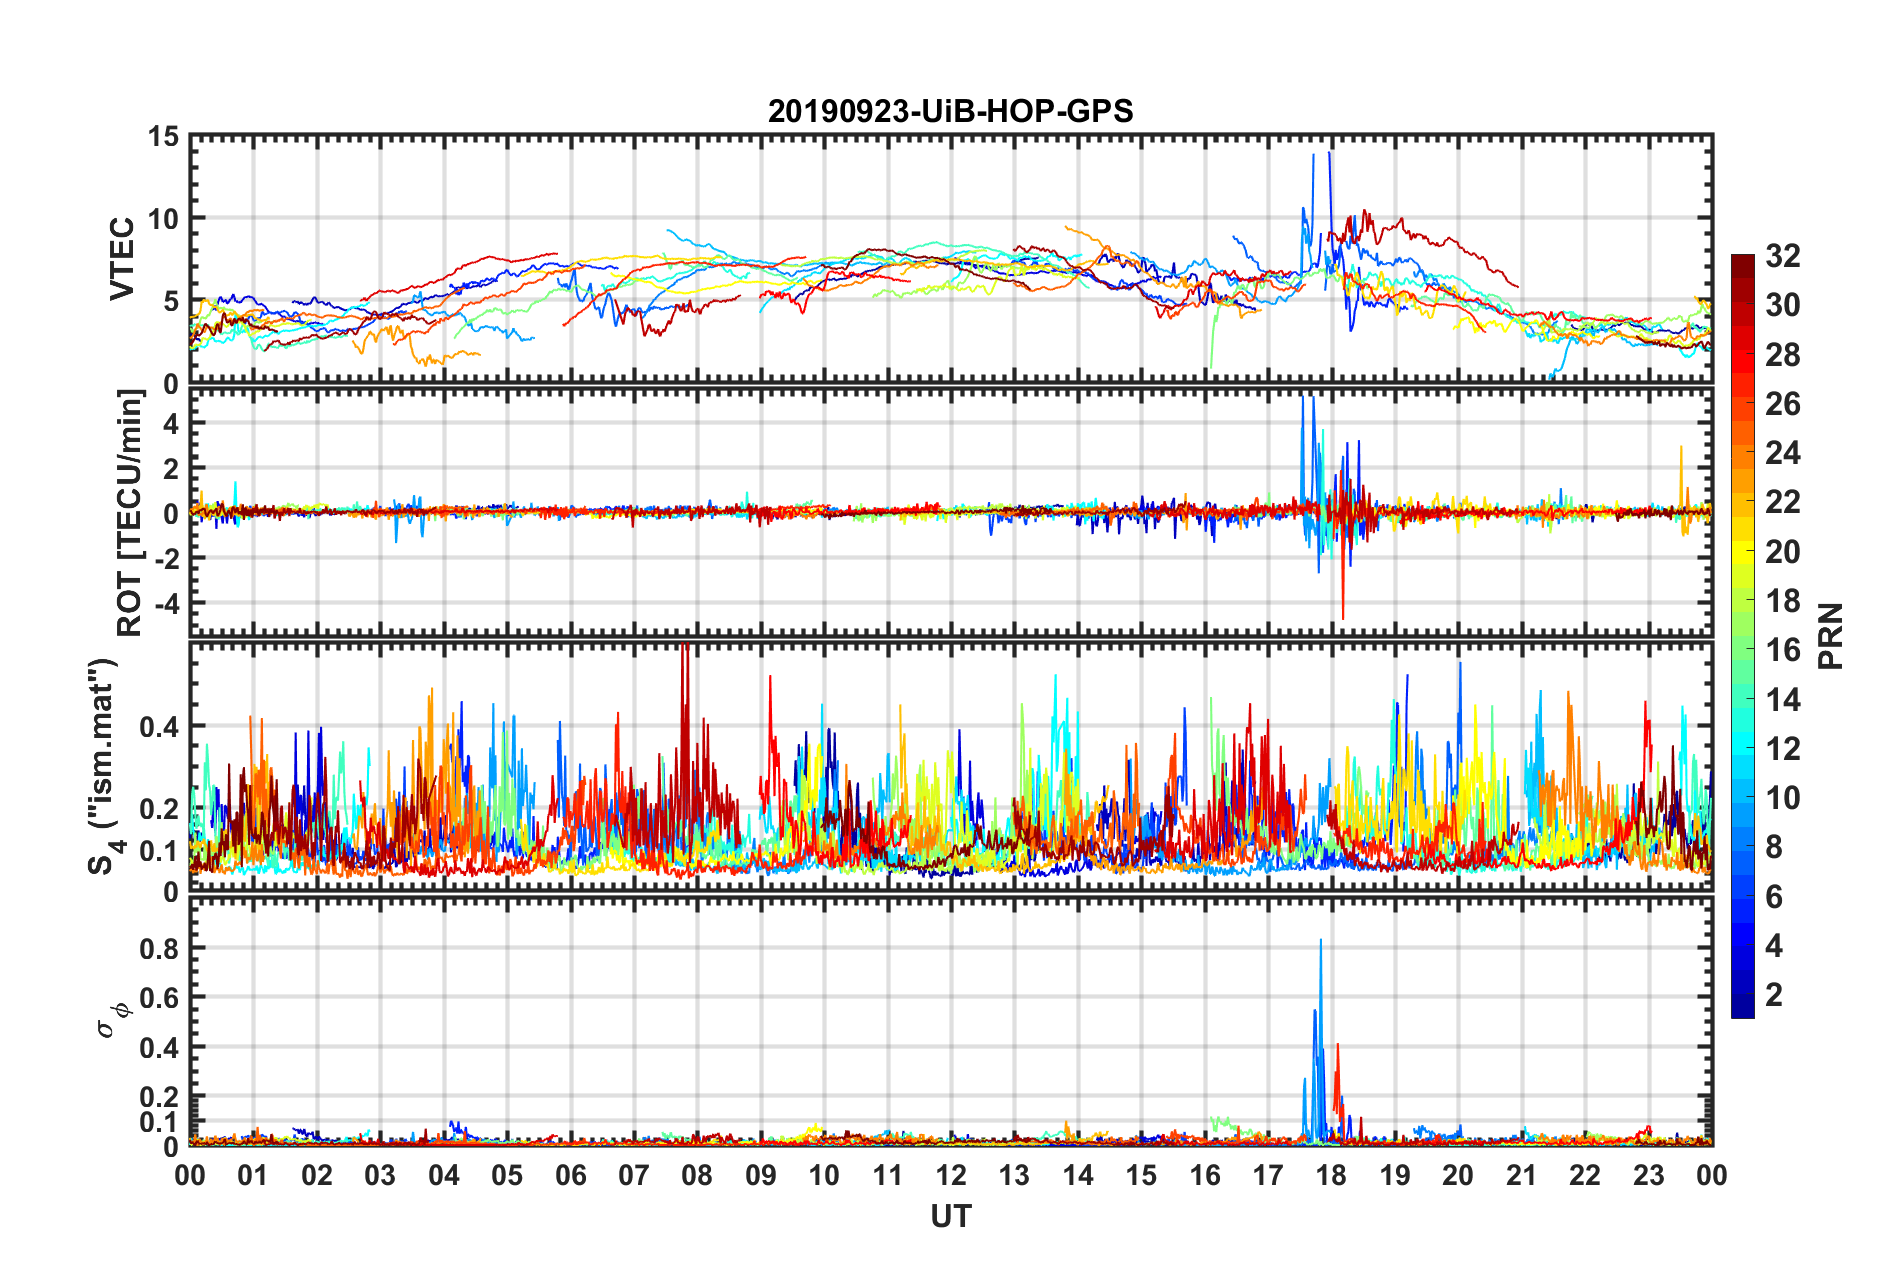Select ROT axis tick label -2
The height and width of the screenshot is (1272, 1902).
tap(166, 558)
